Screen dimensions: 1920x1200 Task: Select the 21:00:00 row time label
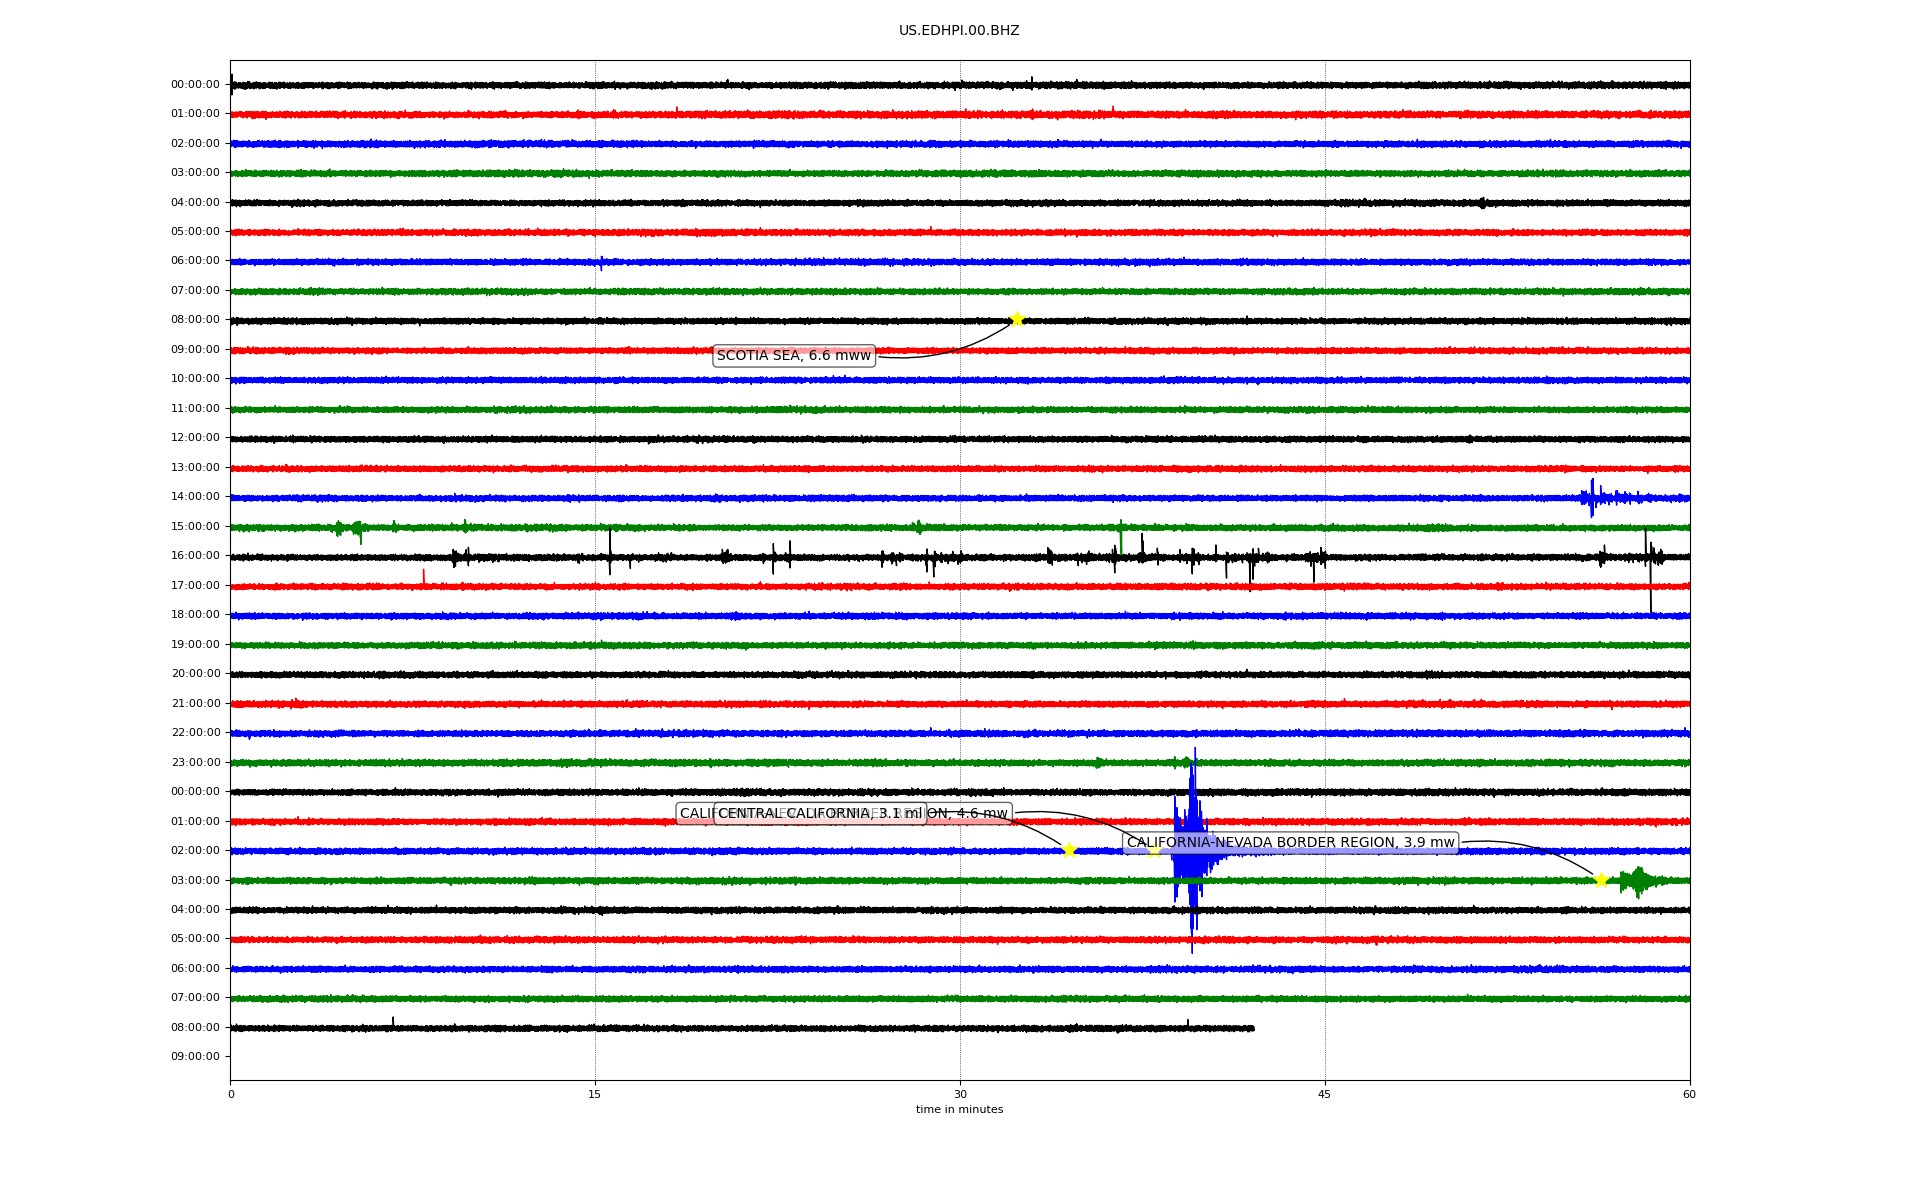tap(195, 703)
